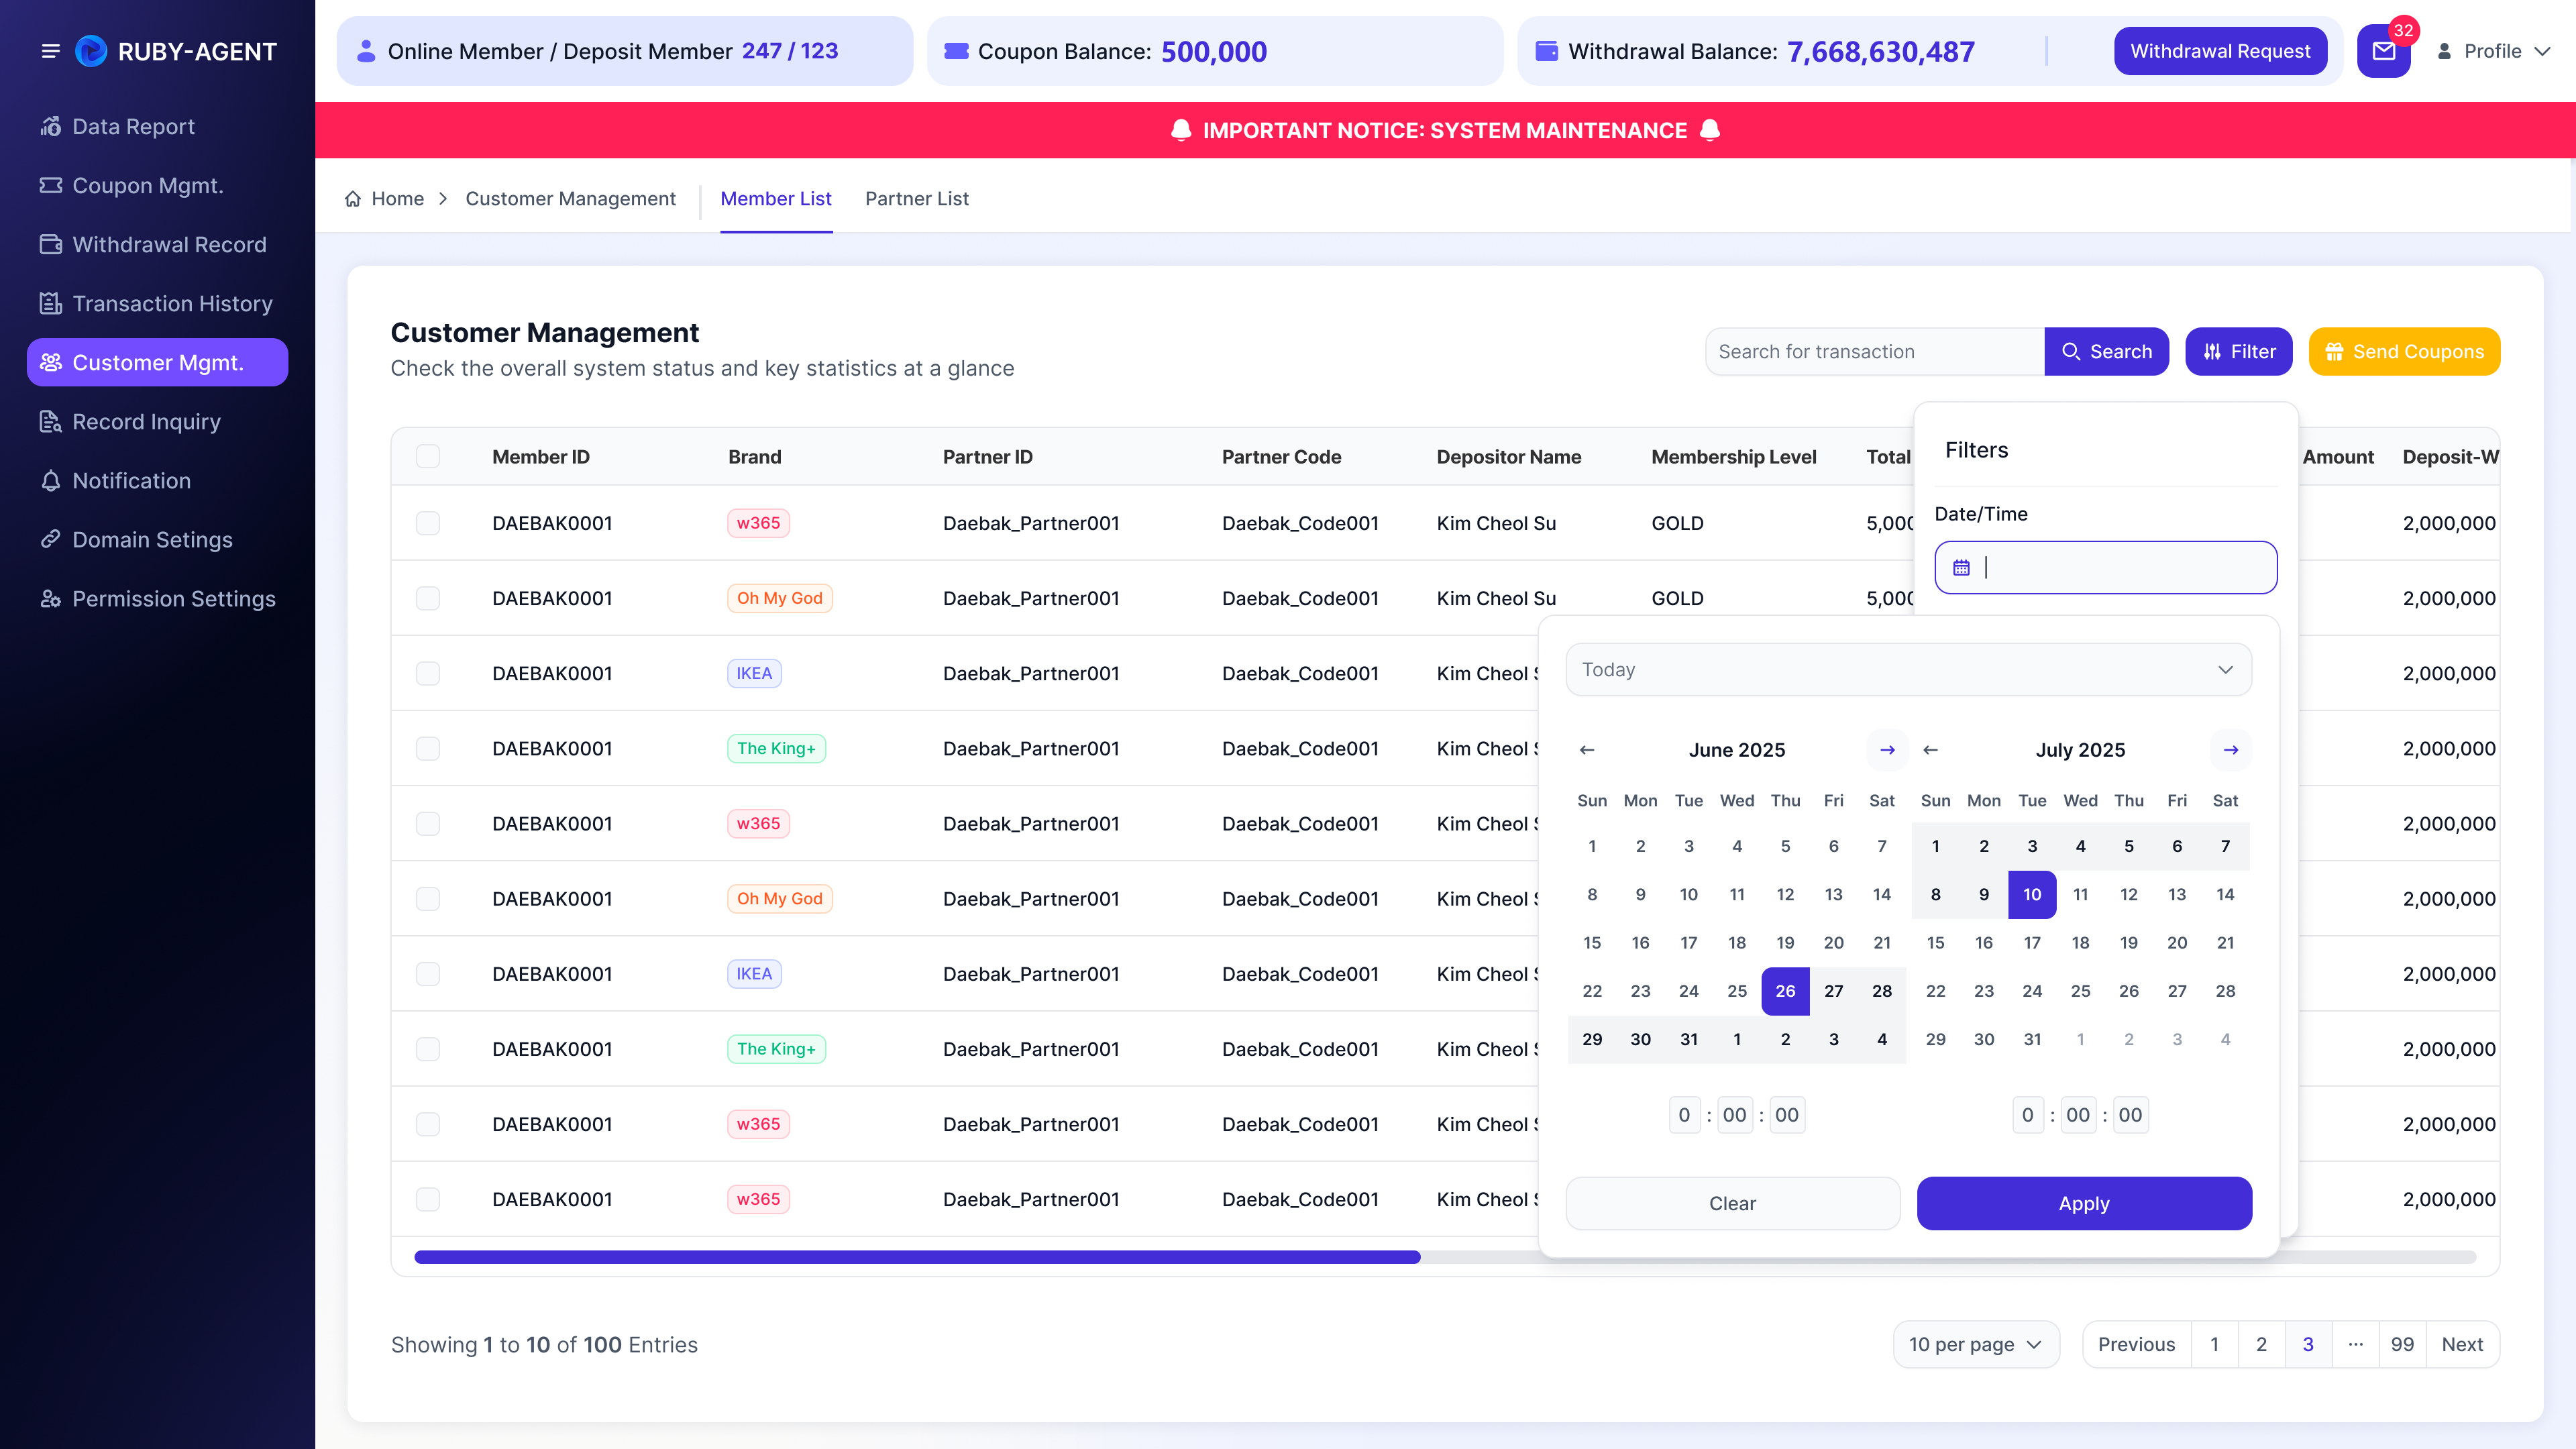Select July 10 in the calendar
Image resolution: width=2576 pixels, height=1449 pixels.
[2032, 894]
